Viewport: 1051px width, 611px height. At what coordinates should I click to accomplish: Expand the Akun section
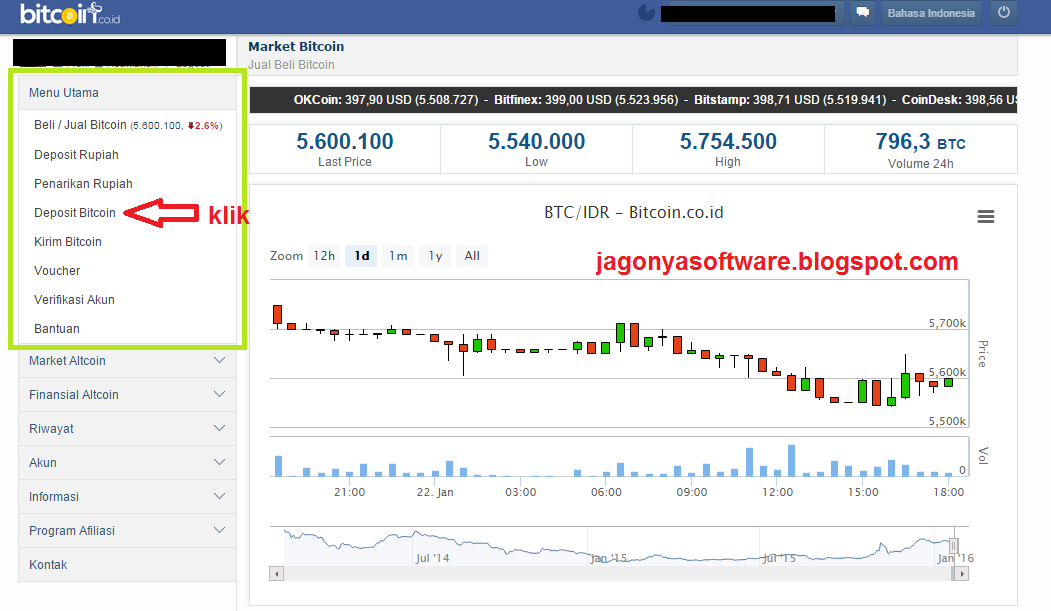(x=127, y=463)
